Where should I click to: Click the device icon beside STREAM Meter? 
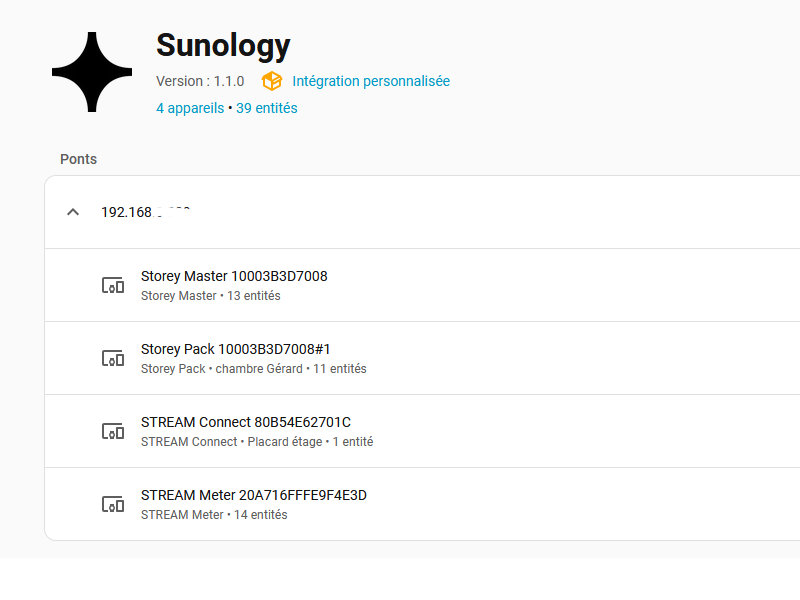113,504
